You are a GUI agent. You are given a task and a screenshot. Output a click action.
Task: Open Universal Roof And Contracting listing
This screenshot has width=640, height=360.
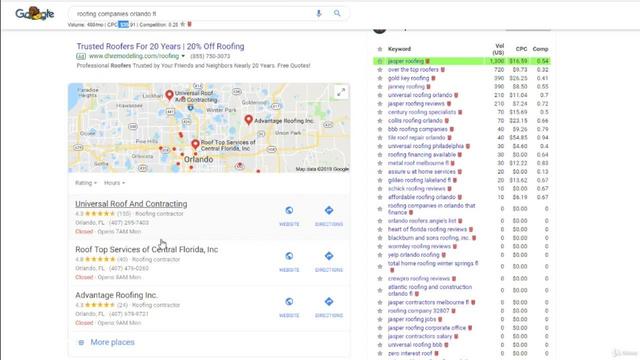131,204
